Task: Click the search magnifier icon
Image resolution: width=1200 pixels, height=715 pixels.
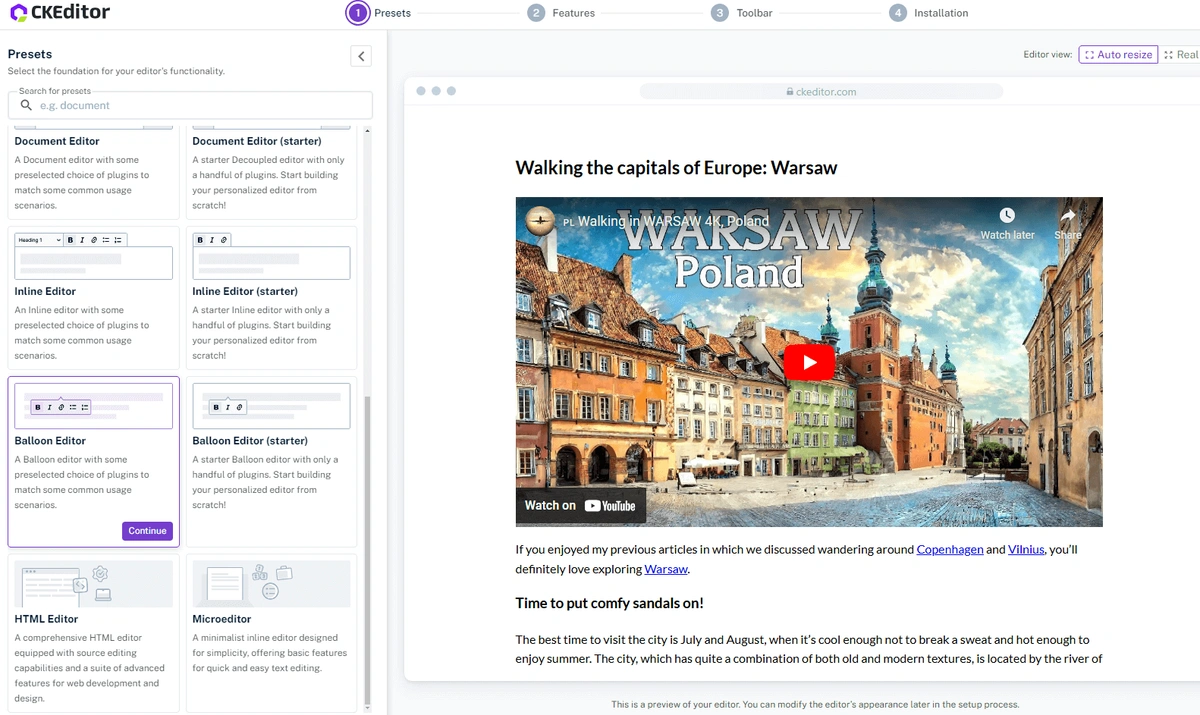Action: click(x=26, y=105)
